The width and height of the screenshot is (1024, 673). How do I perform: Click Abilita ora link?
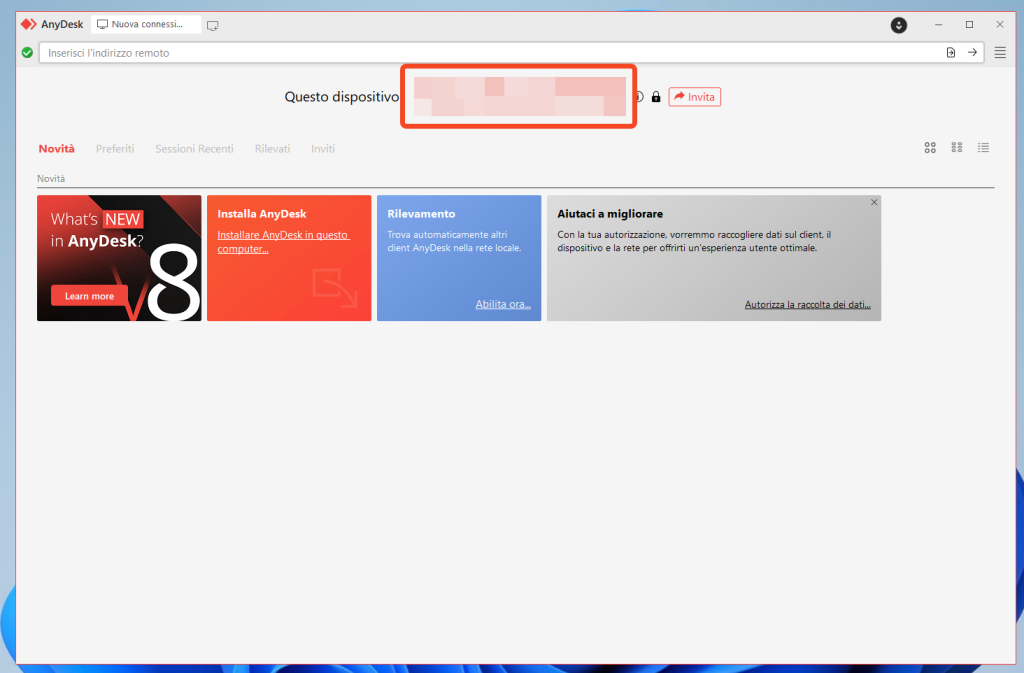(x=503, y=304)
